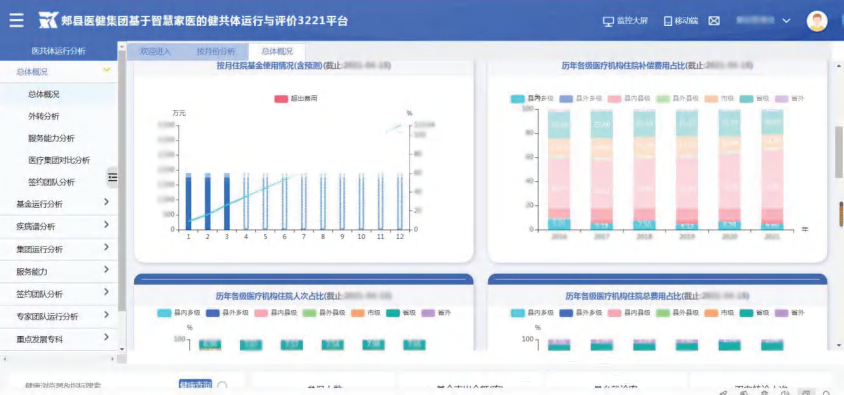The height and width of the screenshot is (395, 844).
Task: Toggle 县内县级 legend in 补偿费用 chart
Action: coord(629,99)
